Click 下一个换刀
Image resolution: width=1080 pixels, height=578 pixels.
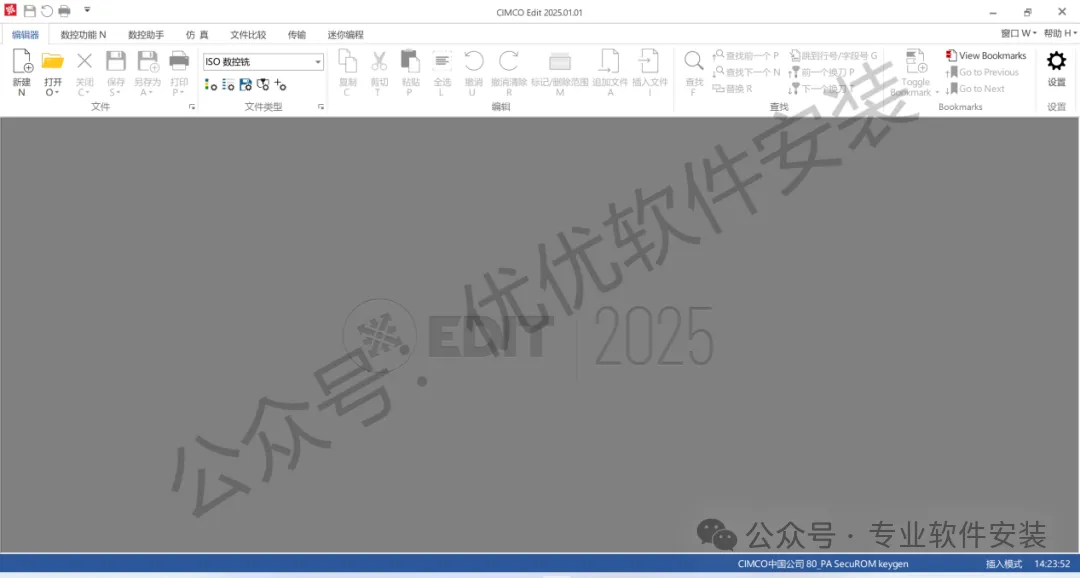click(x=821, y=88)
